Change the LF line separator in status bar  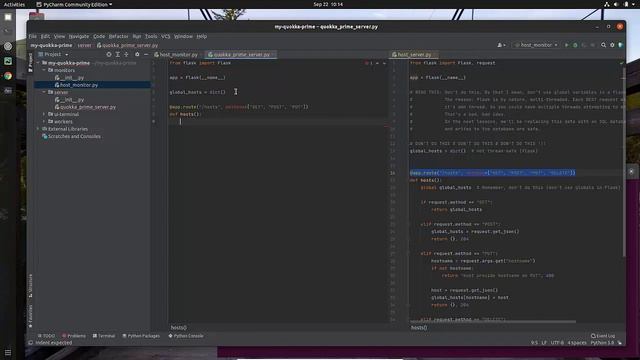click(x=544, y=343)
